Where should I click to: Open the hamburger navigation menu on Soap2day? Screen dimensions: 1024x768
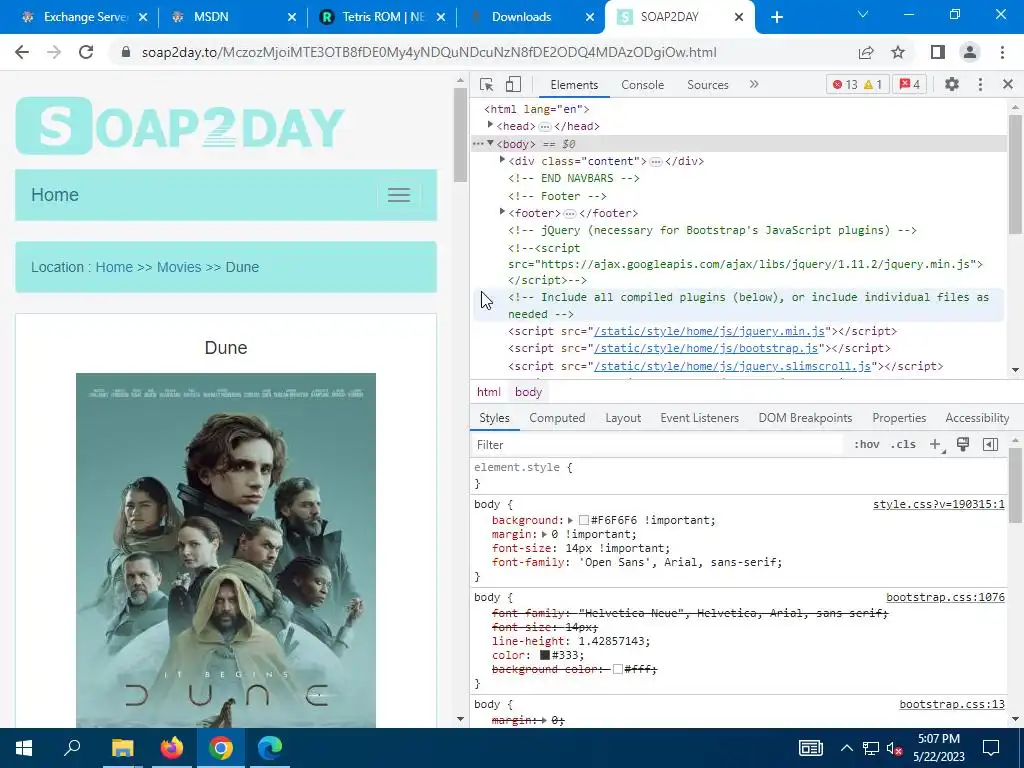pos(398,195)
